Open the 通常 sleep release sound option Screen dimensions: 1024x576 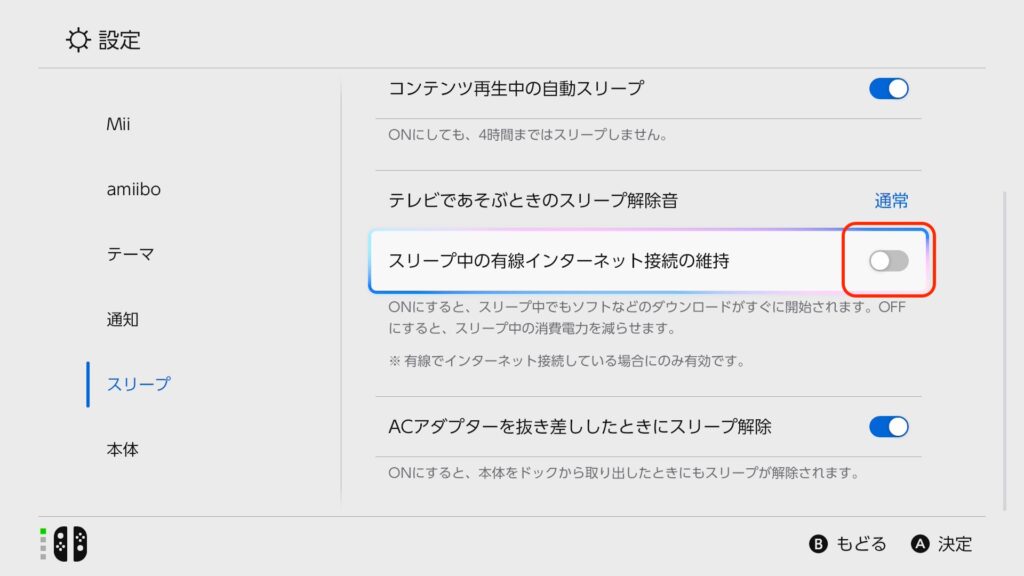[891, 201]
